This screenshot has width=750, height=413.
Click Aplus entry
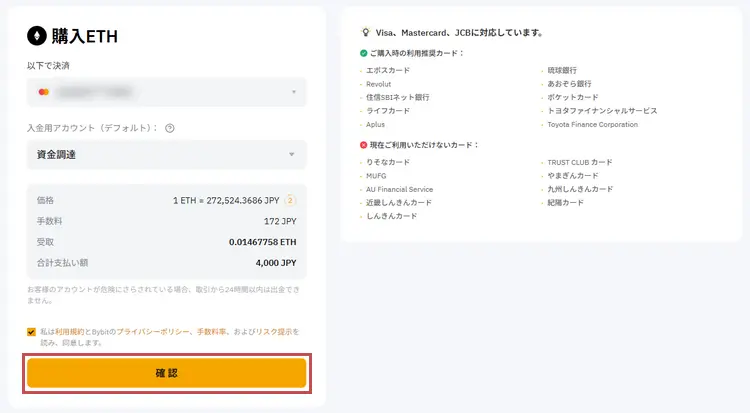click(x=375, y=124)
